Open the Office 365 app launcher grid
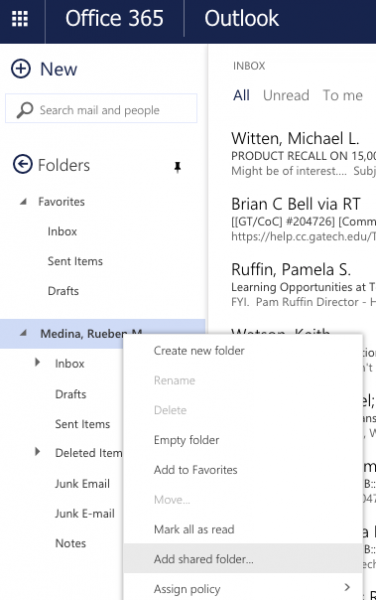The width and height of the screenshot is (376, 600). click(x=20, y=18)
